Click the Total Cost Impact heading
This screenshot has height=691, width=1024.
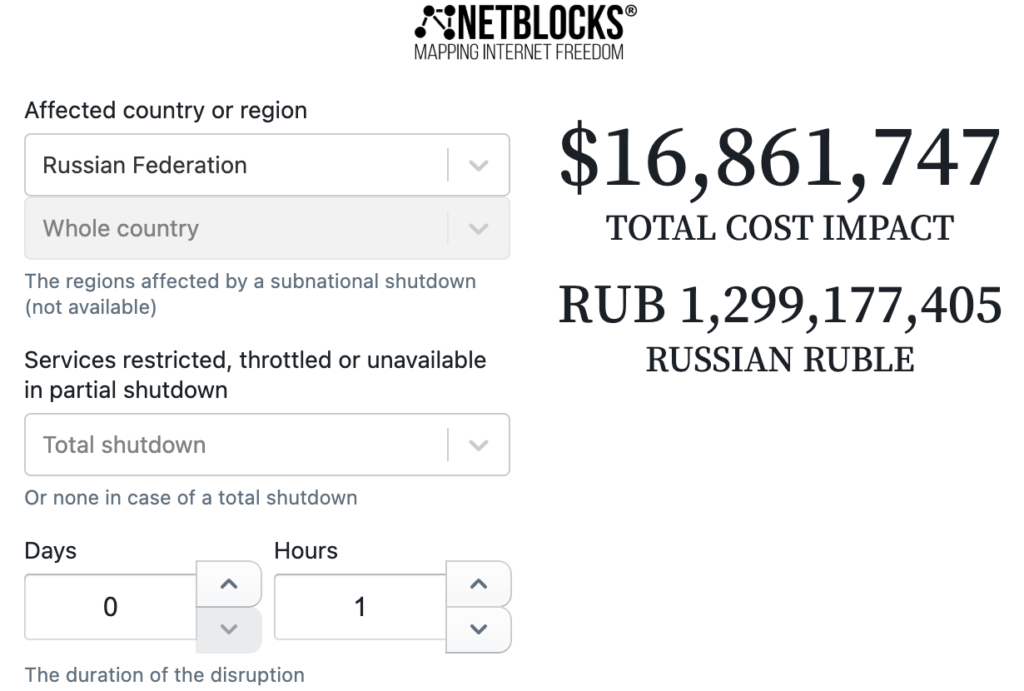(x=780, y=229)
